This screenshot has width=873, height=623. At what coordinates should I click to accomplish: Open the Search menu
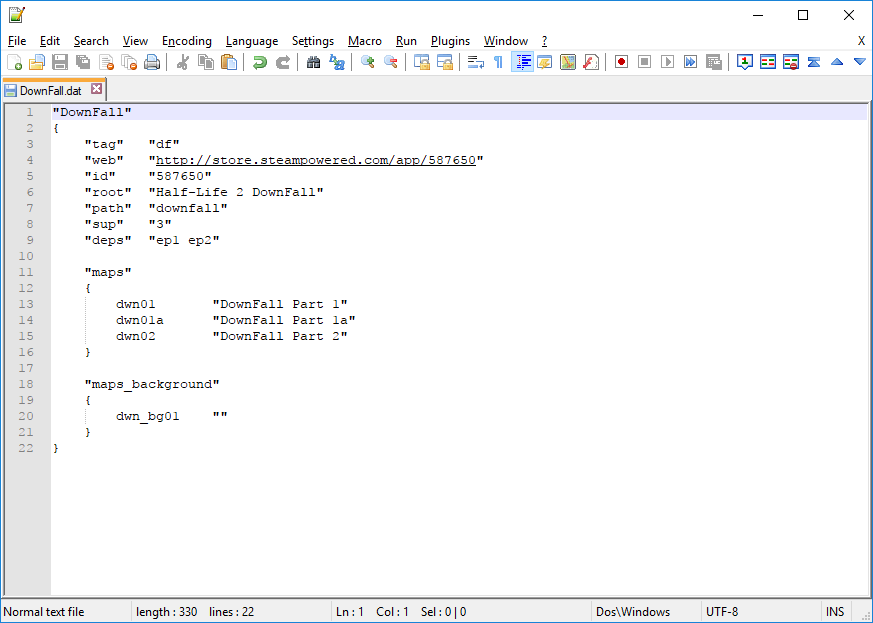(x=91, y=41)
